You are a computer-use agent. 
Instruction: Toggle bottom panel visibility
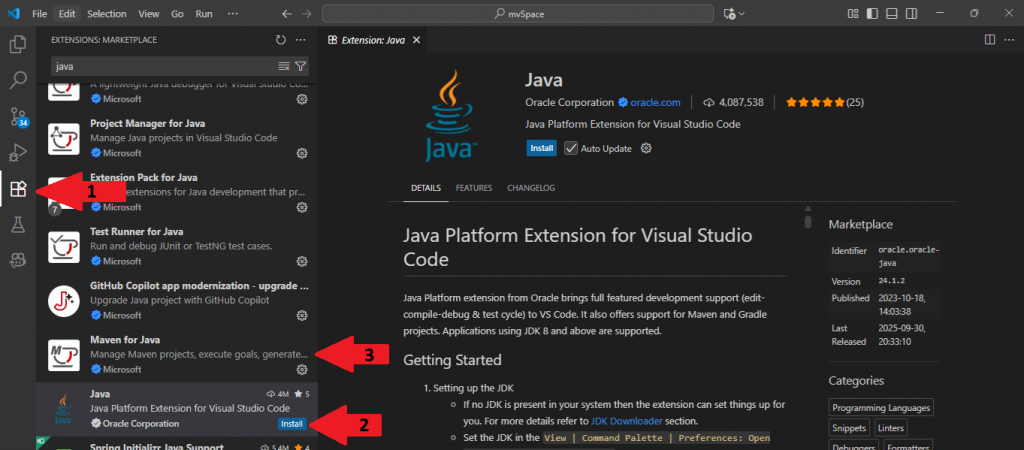coord(891,14)
